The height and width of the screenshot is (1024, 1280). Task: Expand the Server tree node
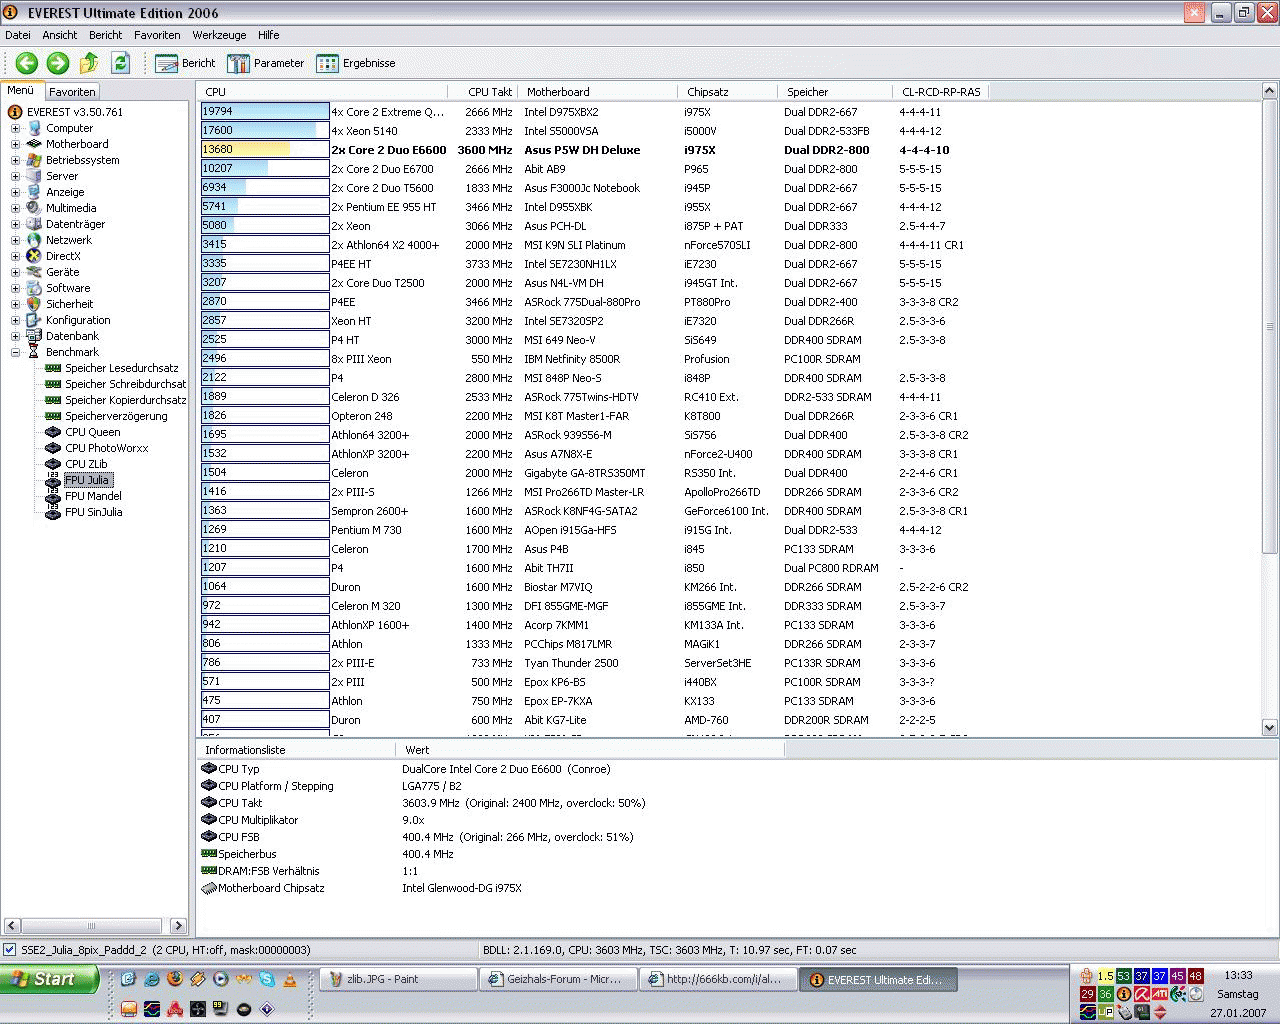15,176
